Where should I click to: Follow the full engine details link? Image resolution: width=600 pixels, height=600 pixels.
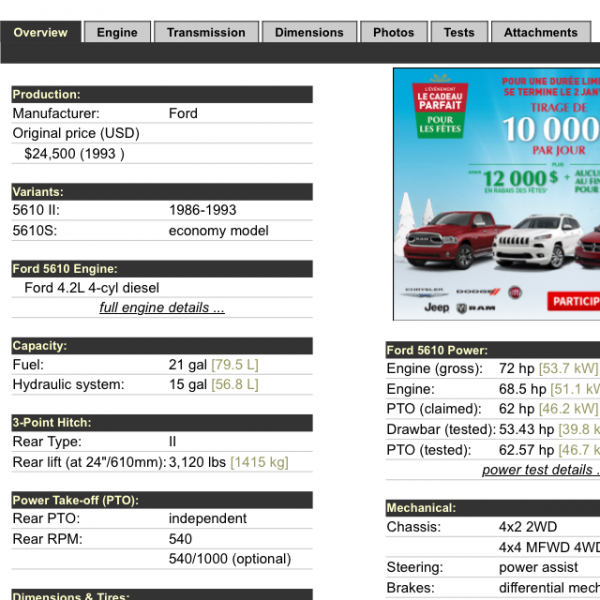(x=162, y=307)
